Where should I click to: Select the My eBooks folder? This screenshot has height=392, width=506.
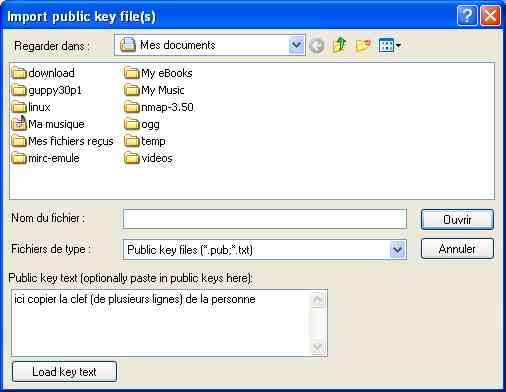pyautogui.click(x=158, y=73)
